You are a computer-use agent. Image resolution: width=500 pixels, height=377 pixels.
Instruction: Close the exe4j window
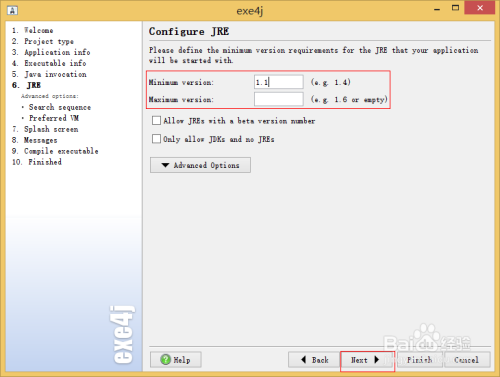[480, 8]
